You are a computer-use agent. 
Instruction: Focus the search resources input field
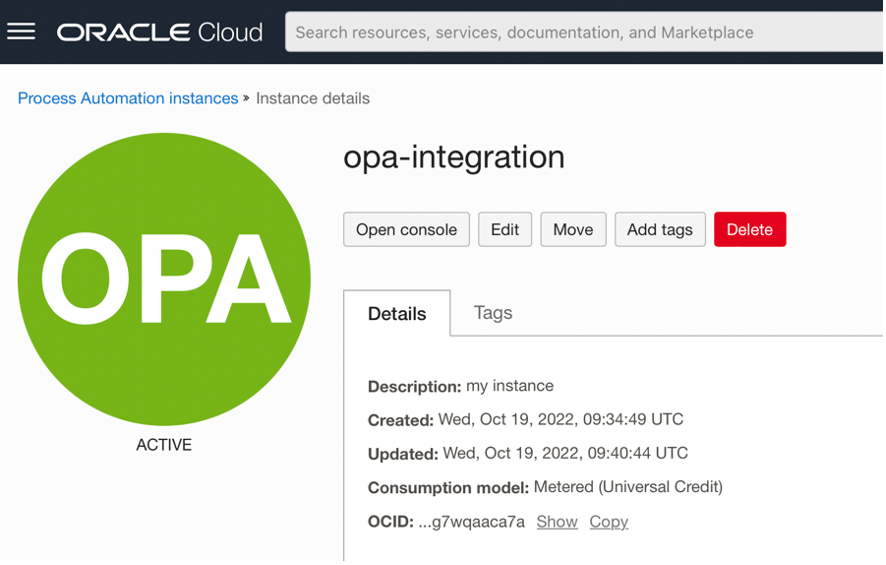(580, 32)
